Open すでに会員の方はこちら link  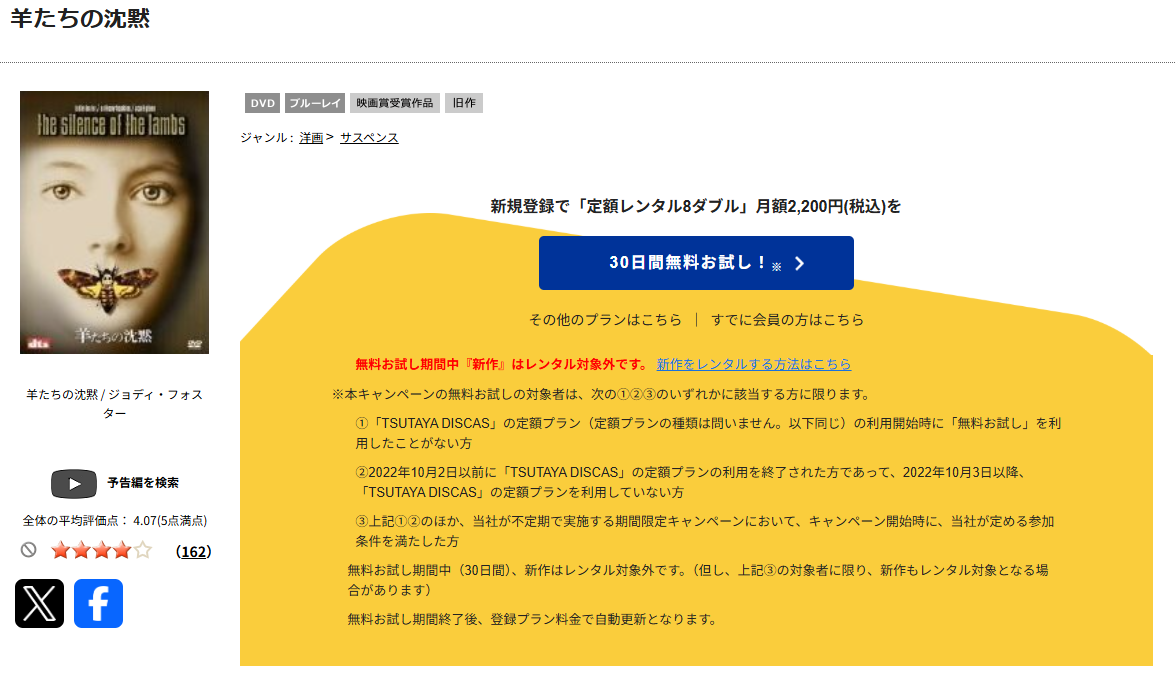[788, 320]
